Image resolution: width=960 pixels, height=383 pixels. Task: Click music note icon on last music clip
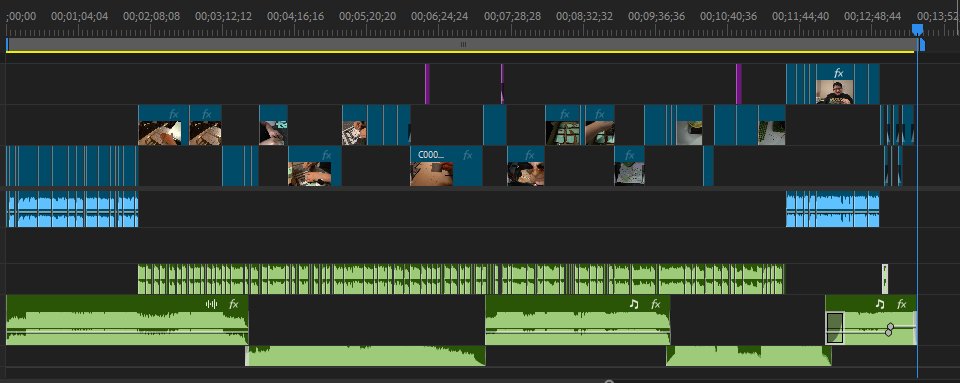880,304
